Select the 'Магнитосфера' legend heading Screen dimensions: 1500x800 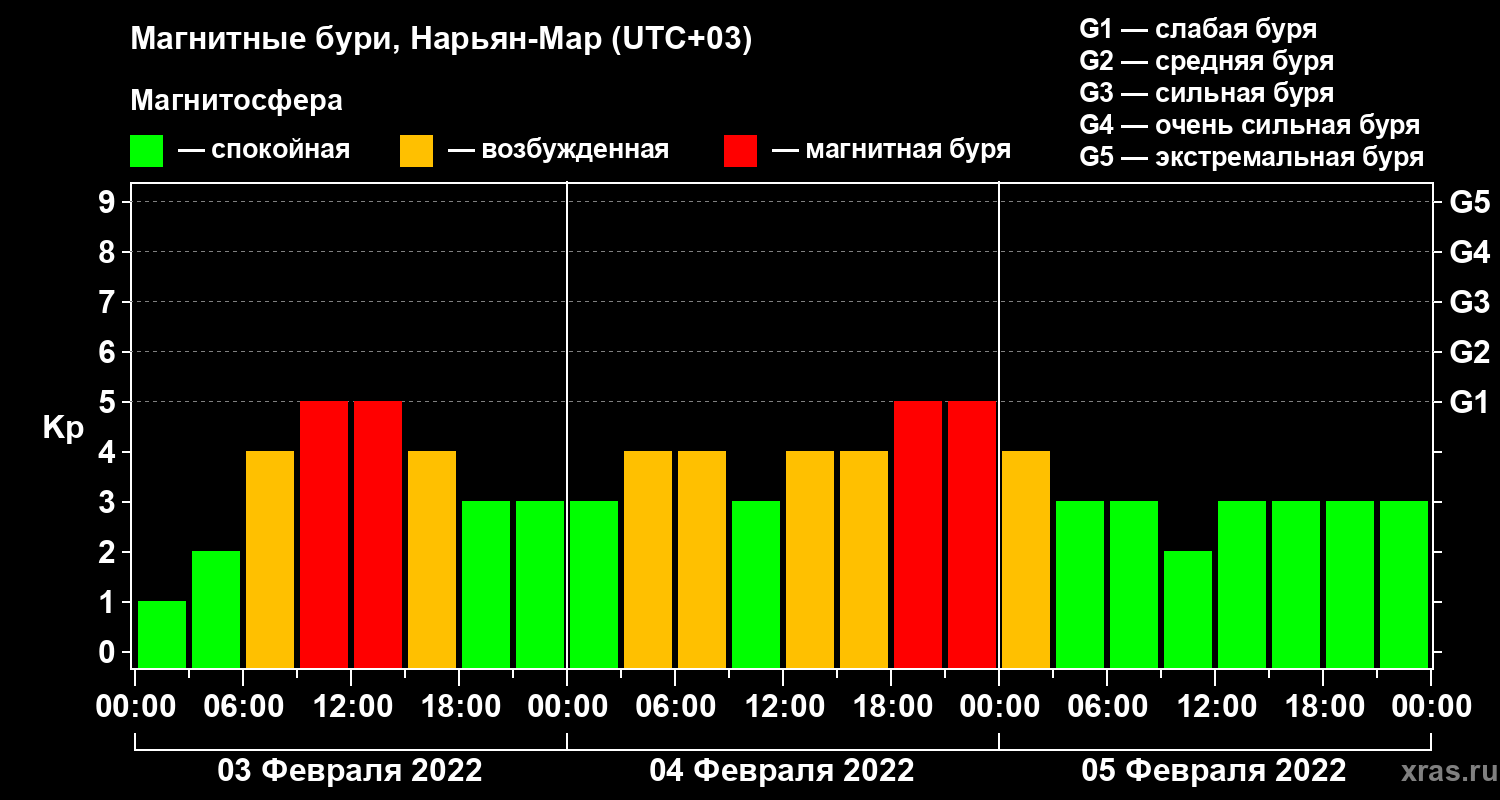(236, 101)
